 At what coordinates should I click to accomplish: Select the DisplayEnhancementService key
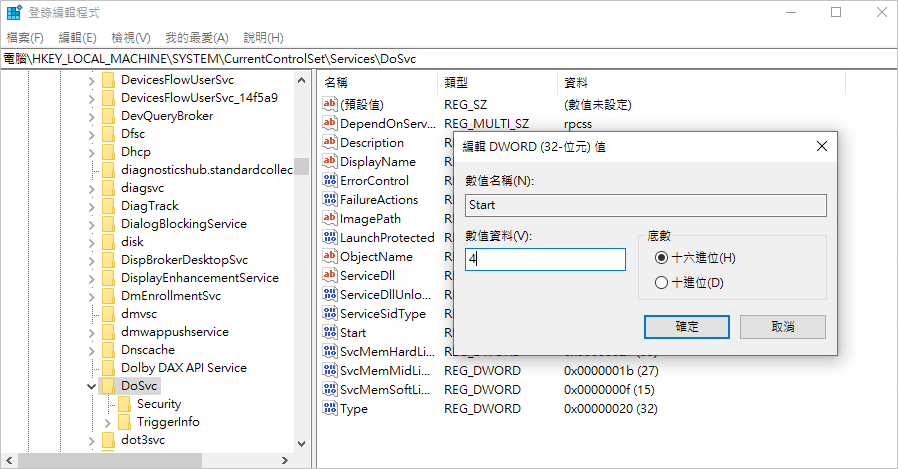(x=200, y=278)
